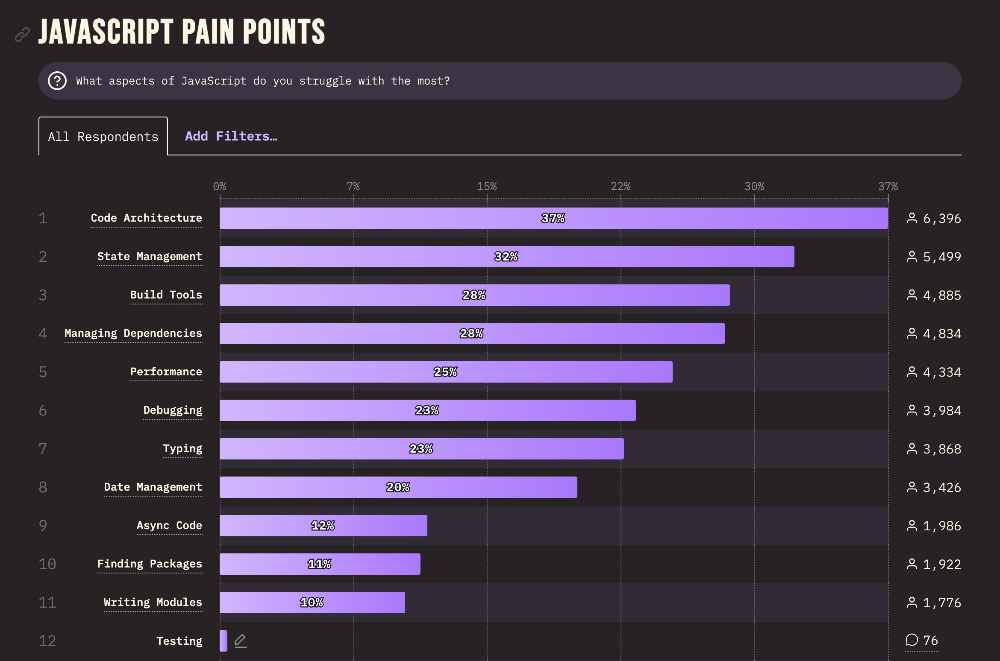
Task: Click the question mark help icon
Action: tap(58, 81)
